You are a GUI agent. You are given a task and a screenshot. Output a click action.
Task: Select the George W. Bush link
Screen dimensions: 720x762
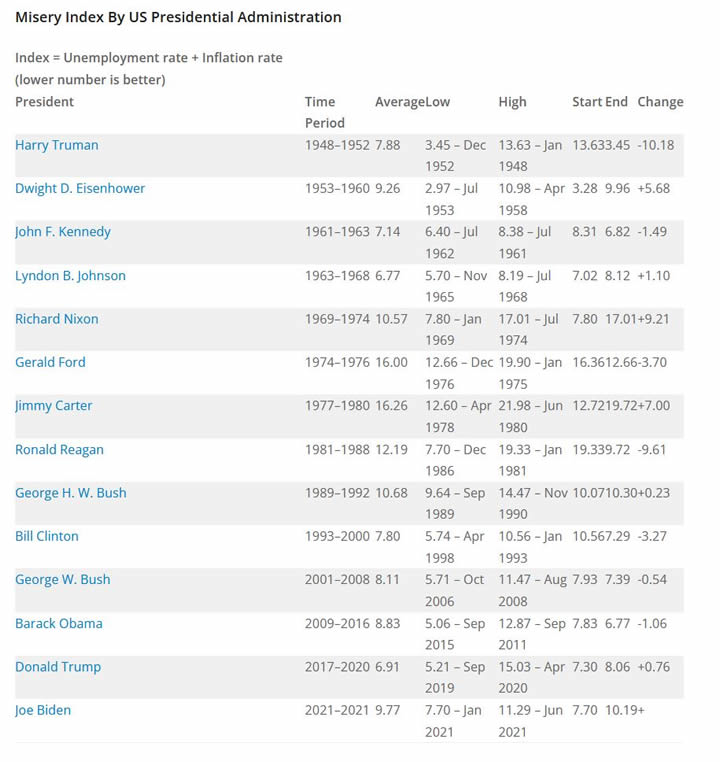click(63, 580)
